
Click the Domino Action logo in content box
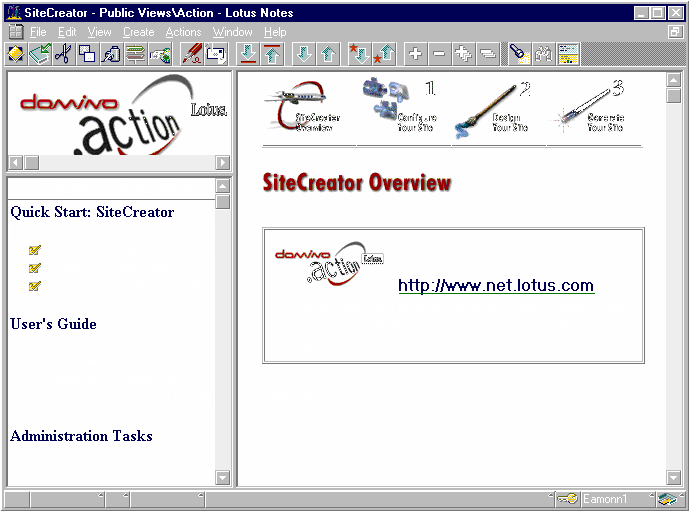pyautogui.click(x=330, y=263)
